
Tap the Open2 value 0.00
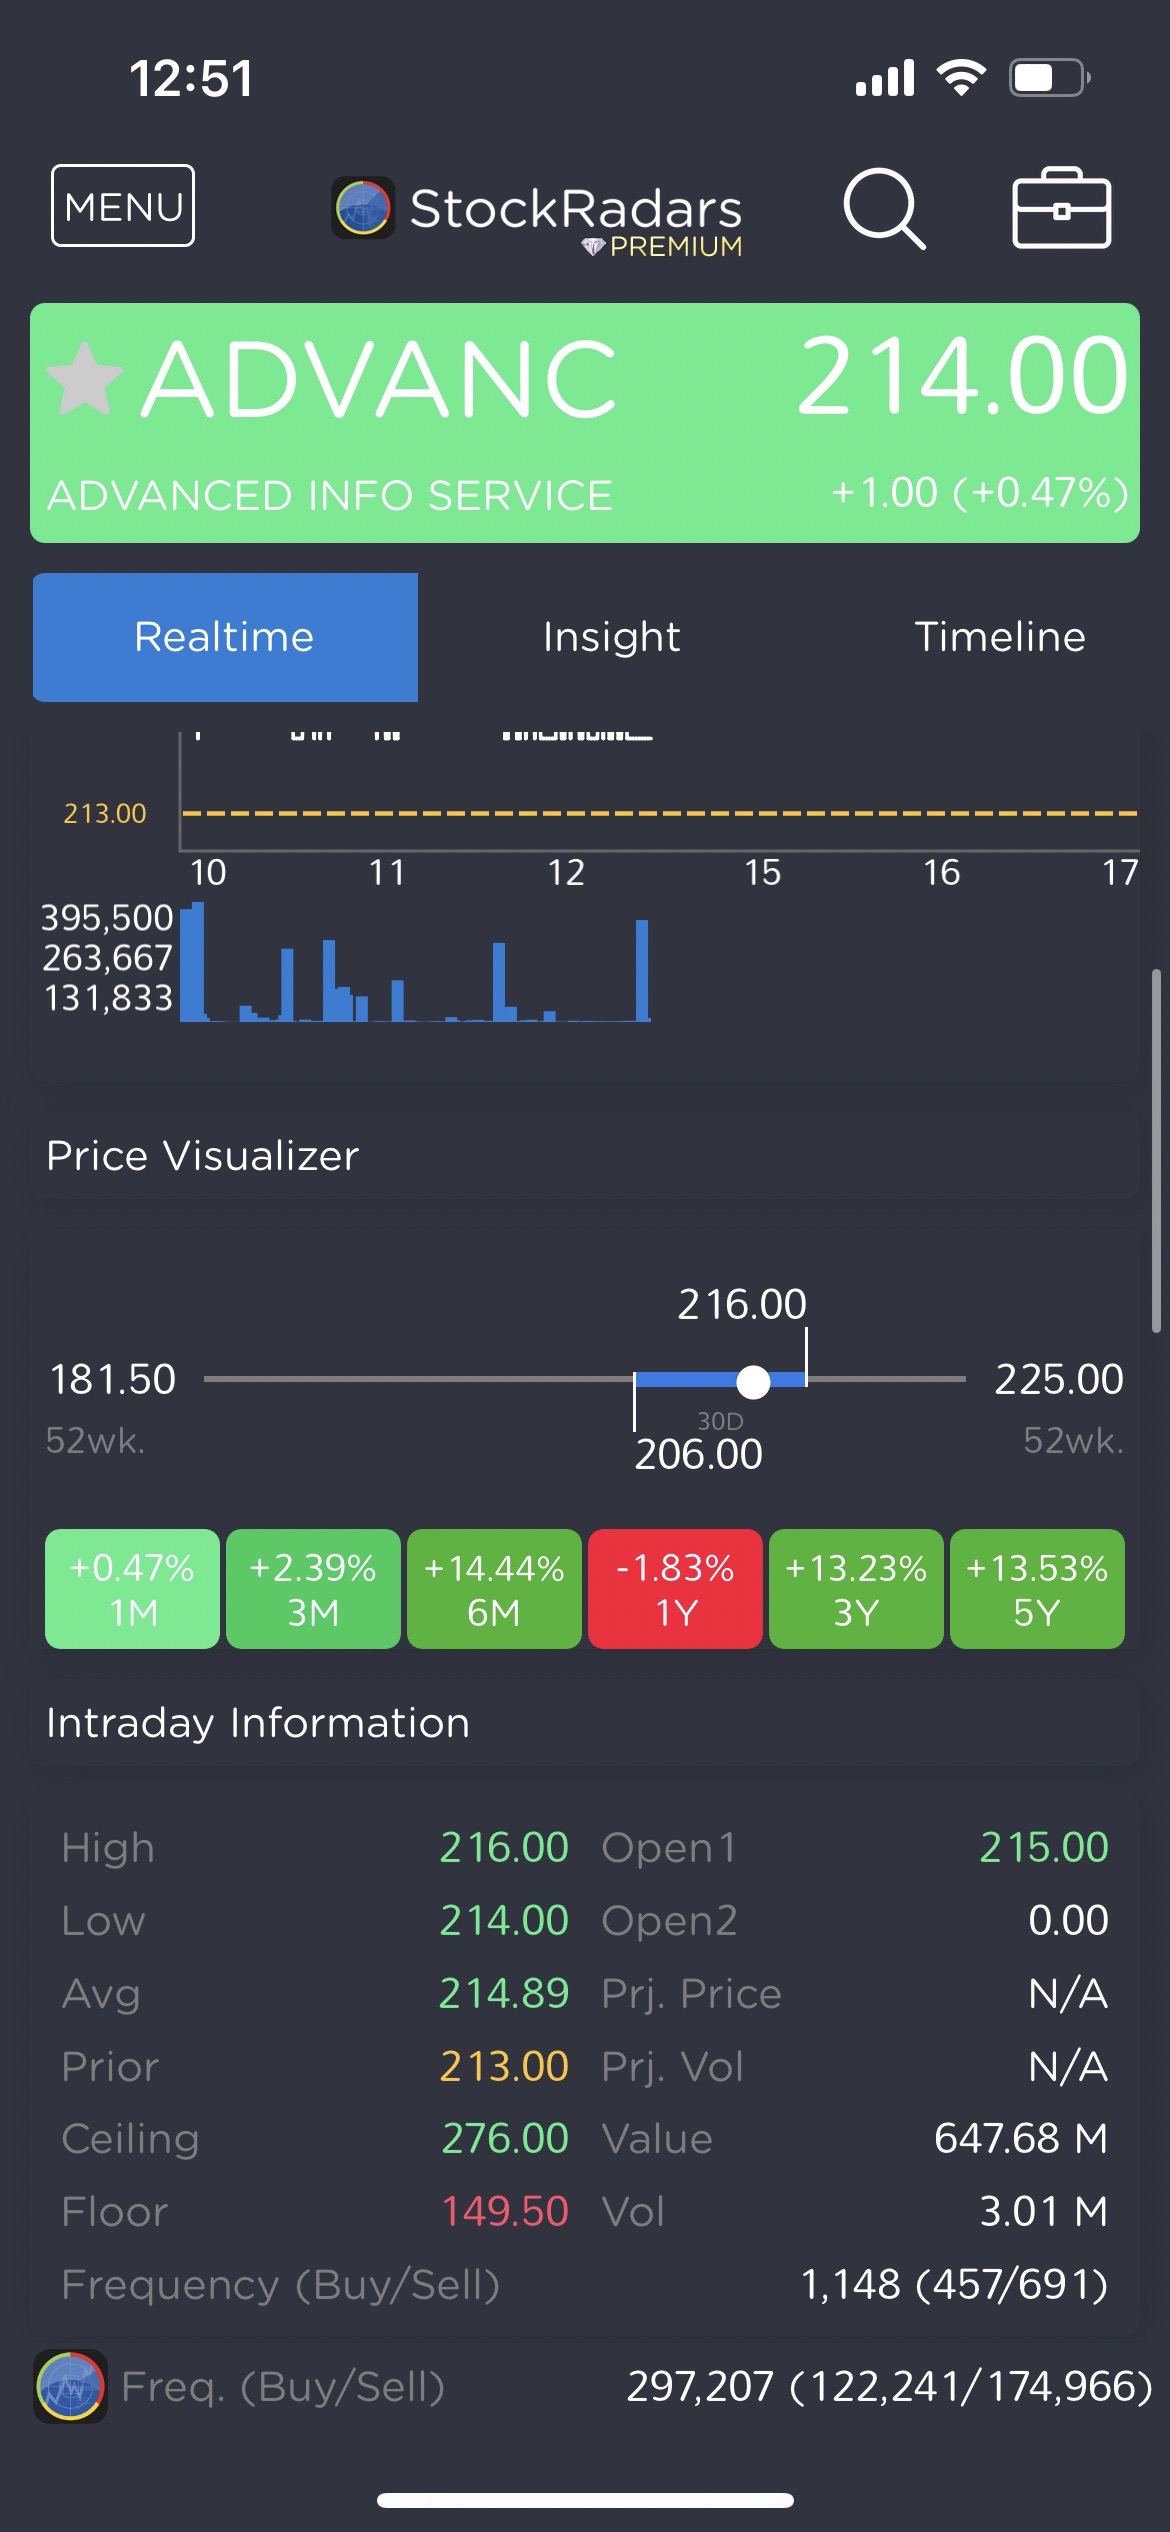point(1068,1920)
